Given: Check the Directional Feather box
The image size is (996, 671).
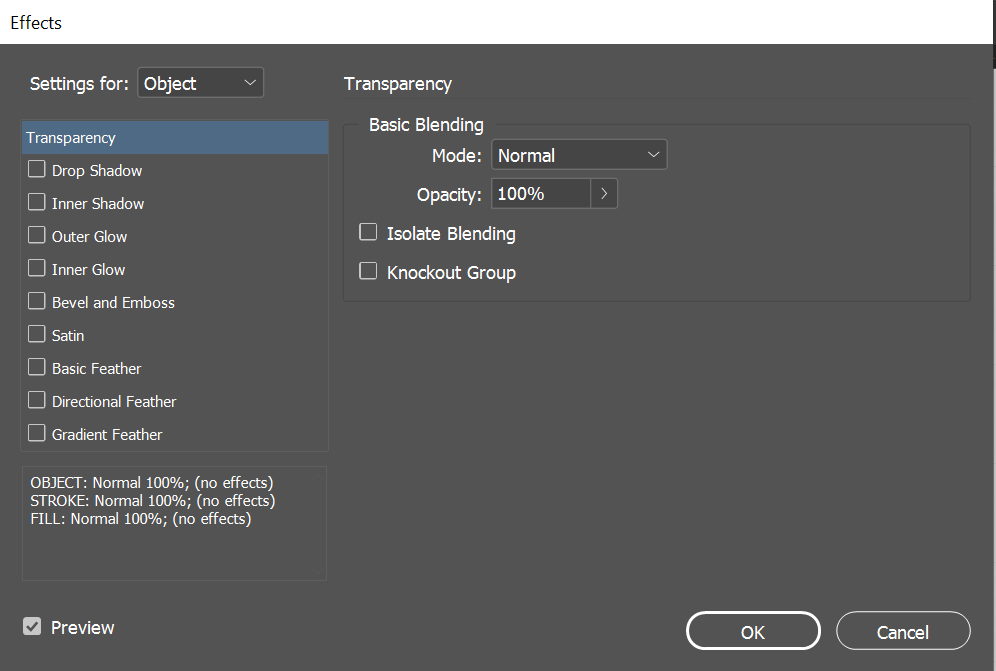Looking at the screenshot, I should pos(37,401).
